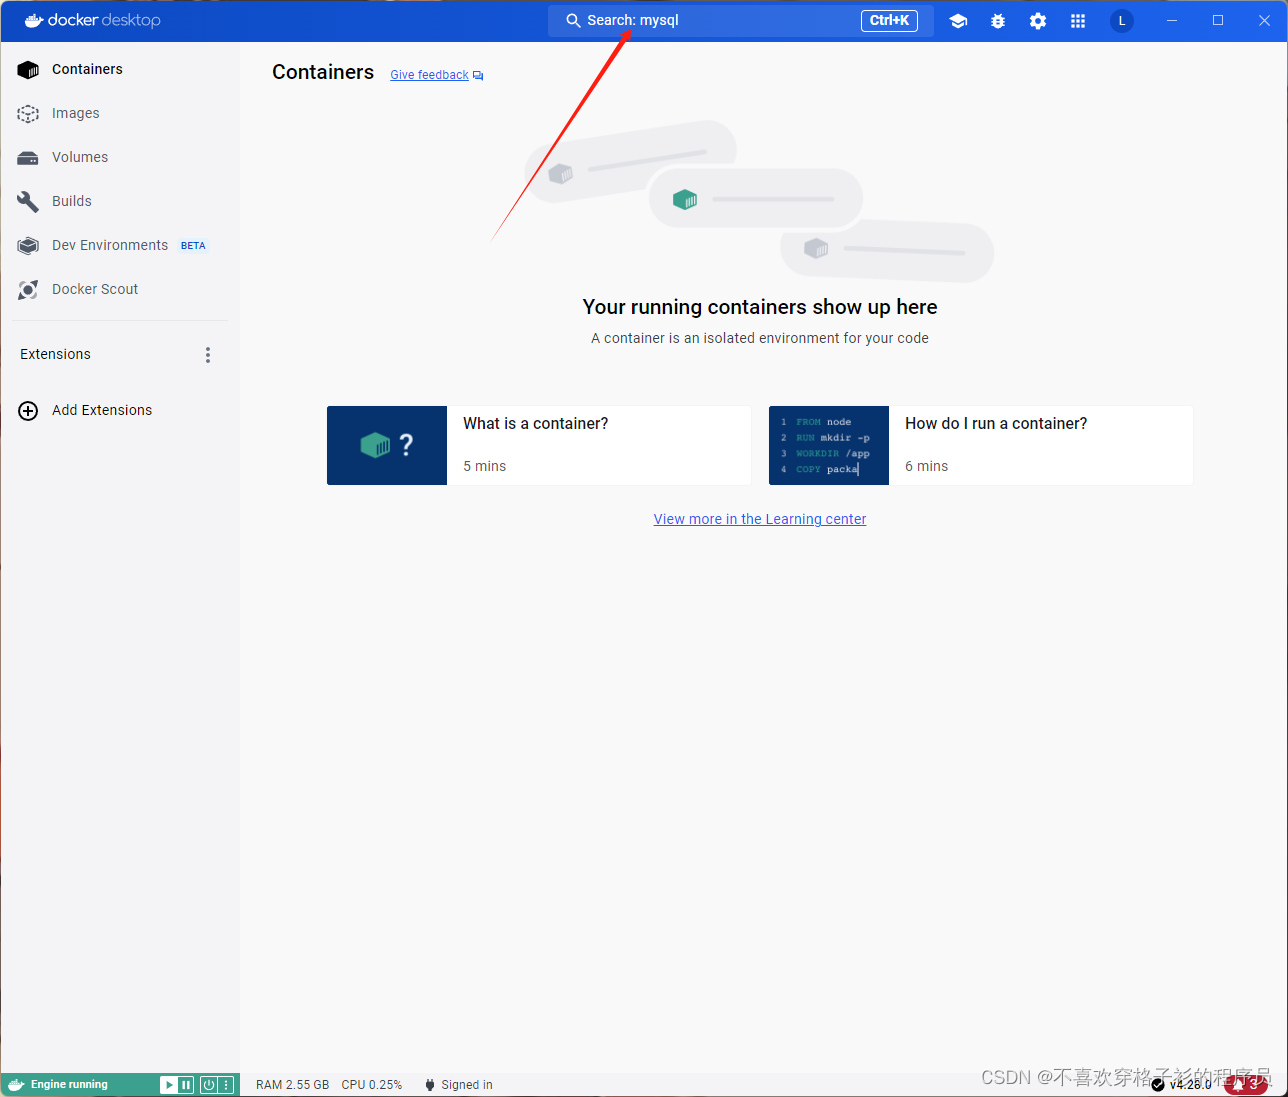Image resolution: width=1288 pixels, height=1097 pixels.
Task: Go to Volumes in sidebar
Action: 120,157
